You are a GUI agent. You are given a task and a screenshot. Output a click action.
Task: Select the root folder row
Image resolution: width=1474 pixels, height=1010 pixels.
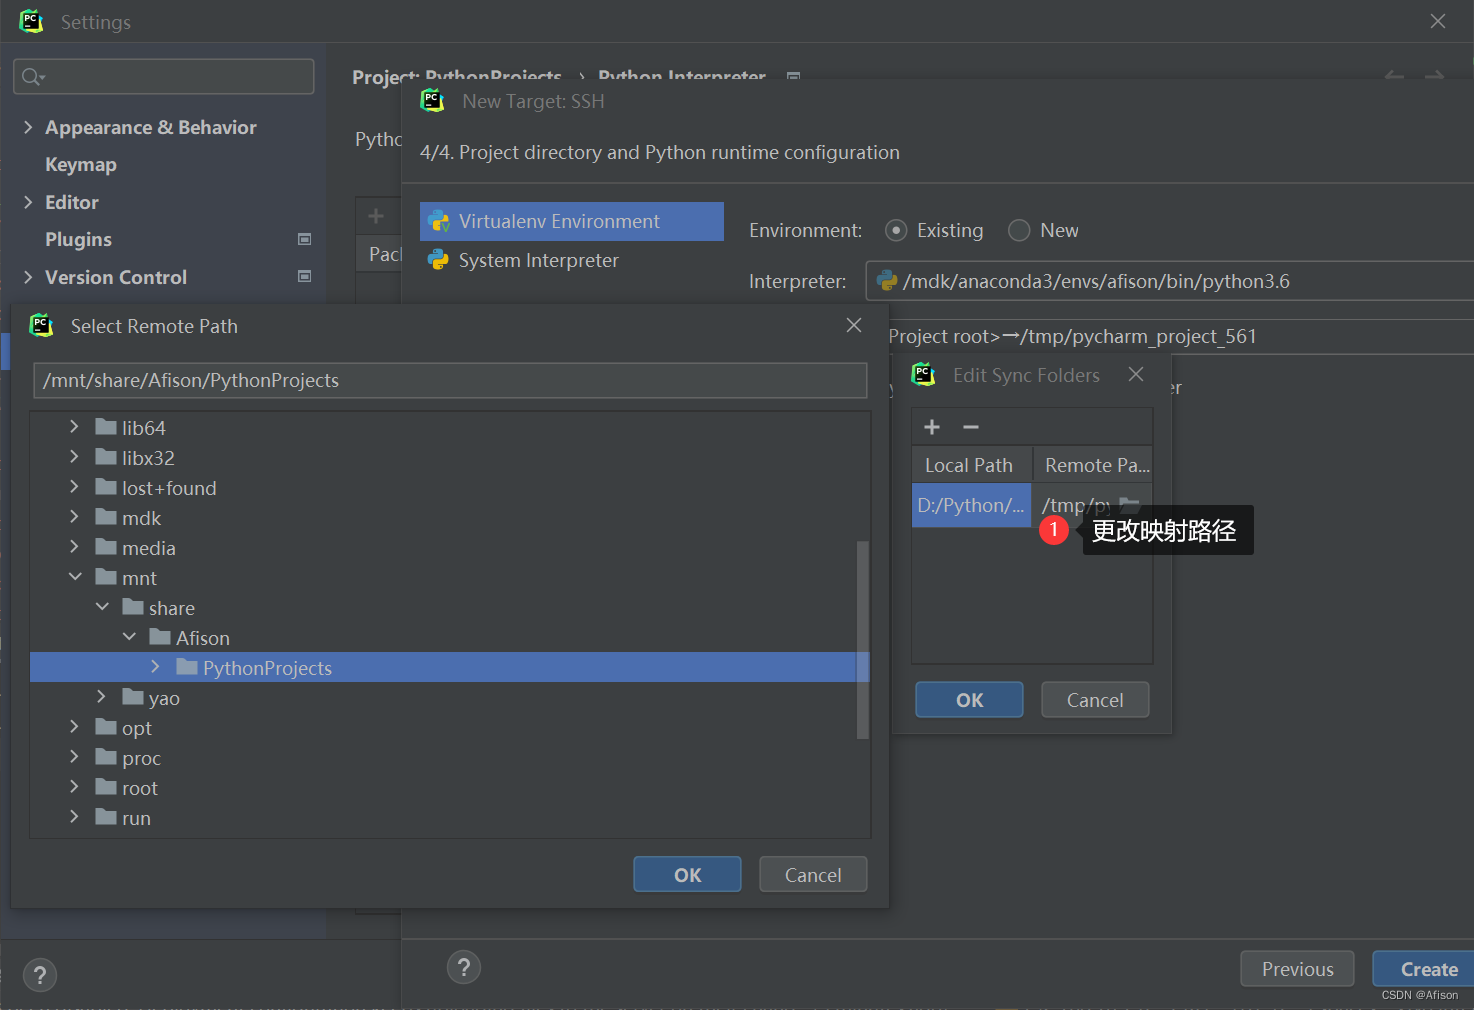pyautogui.click(x=450, y=787)
